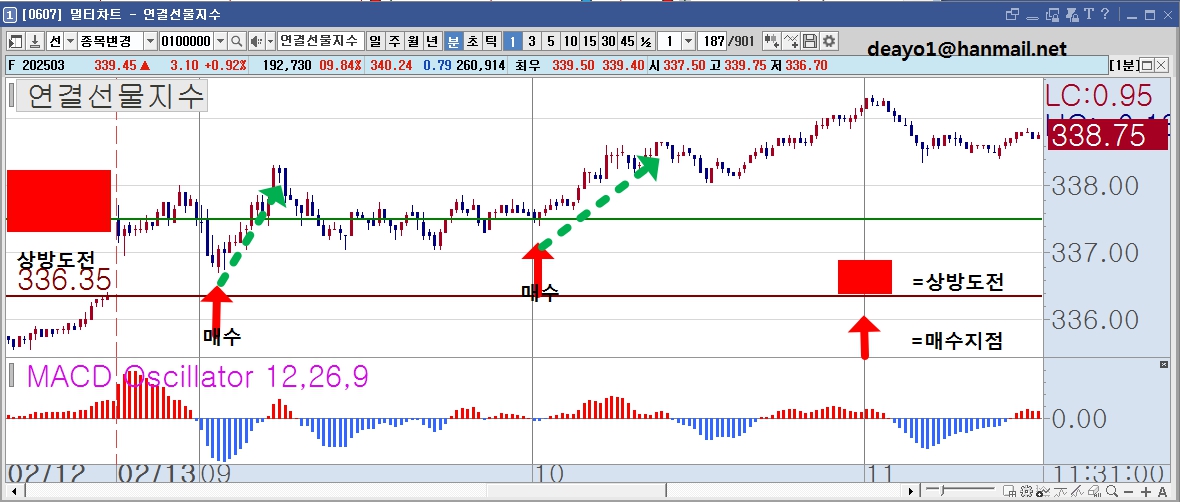1180x502 pixels.
Task: Click the window number 1 icon in title
Action: [11, 15]
